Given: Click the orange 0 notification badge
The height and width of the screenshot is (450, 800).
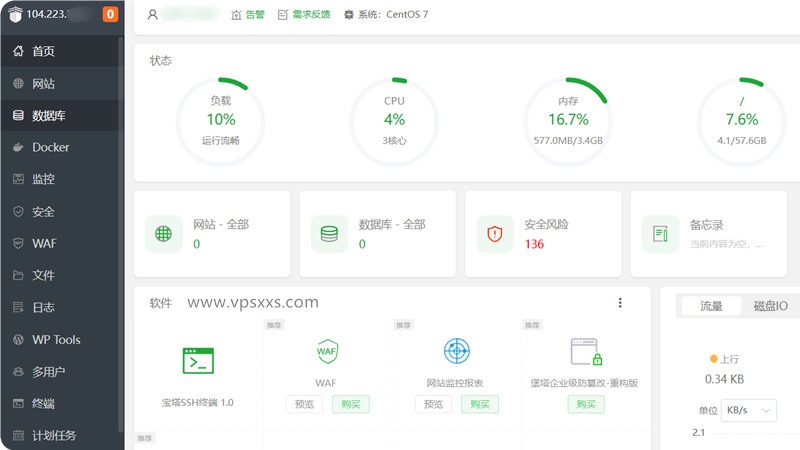Looking at the screenshot, I should coord(110,14).
